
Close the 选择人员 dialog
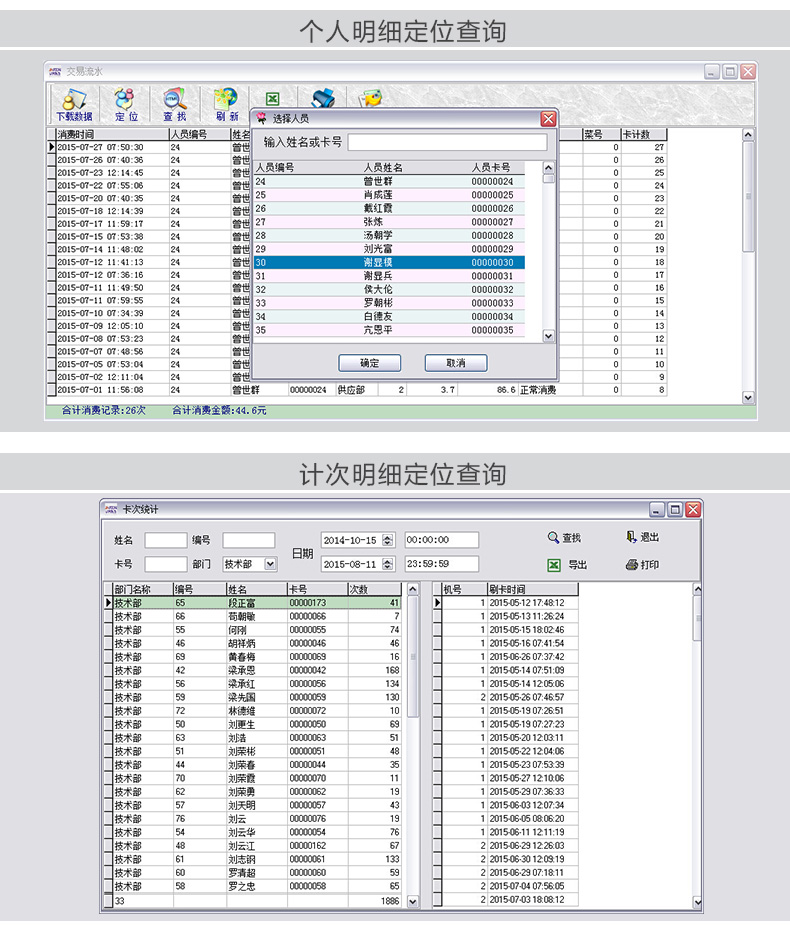pyautogui.click(x=548, y=118)
